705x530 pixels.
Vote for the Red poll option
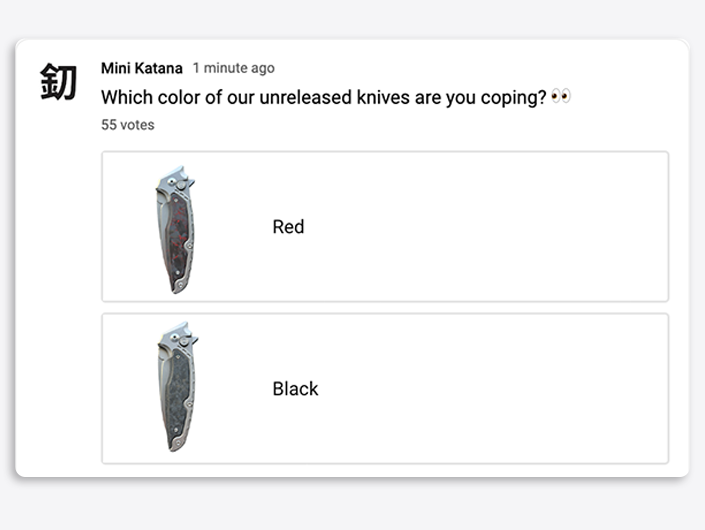click(385, 227)
